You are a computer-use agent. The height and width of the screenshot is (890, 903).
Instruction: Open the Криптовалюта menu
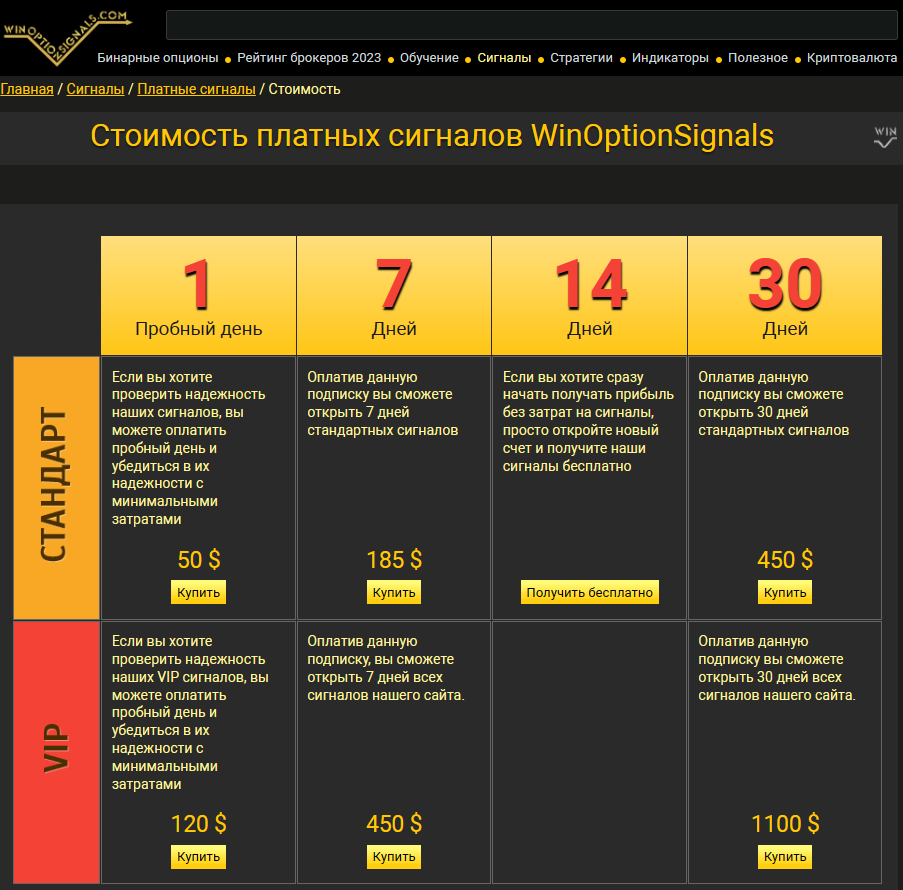(x=851, y=58)
